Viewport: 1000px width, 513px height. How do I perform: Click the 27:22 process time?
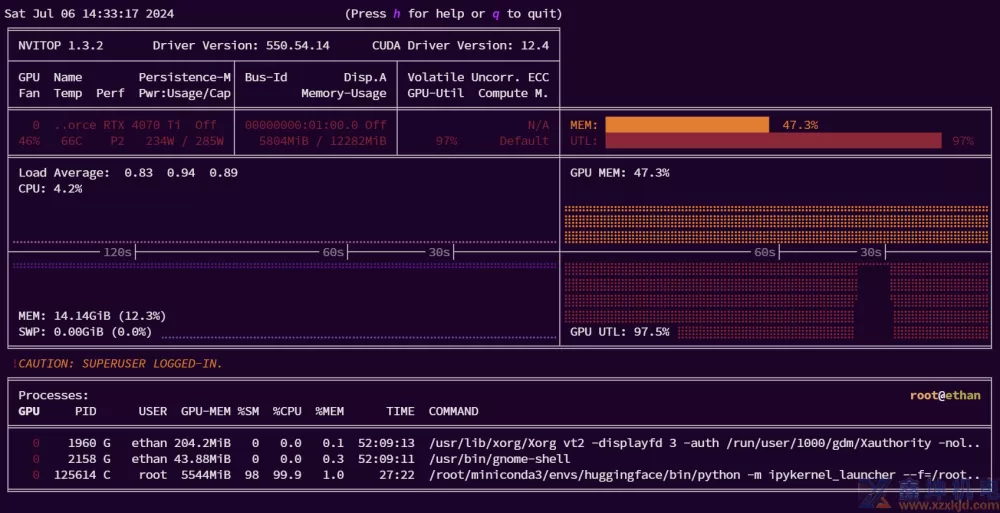(x=397, y=475)
